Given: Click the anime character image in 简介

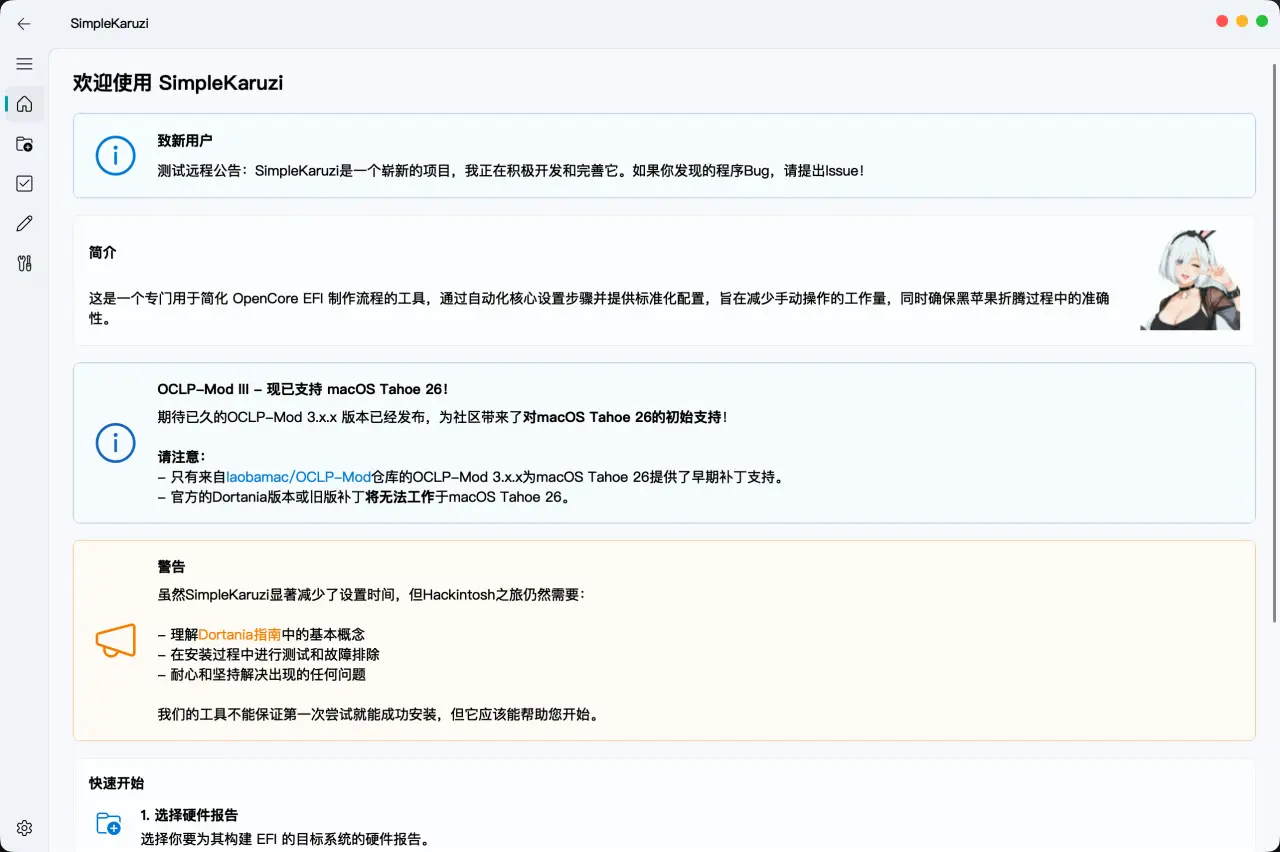Looking at the screenshot, I should (x=1188, y=278).
